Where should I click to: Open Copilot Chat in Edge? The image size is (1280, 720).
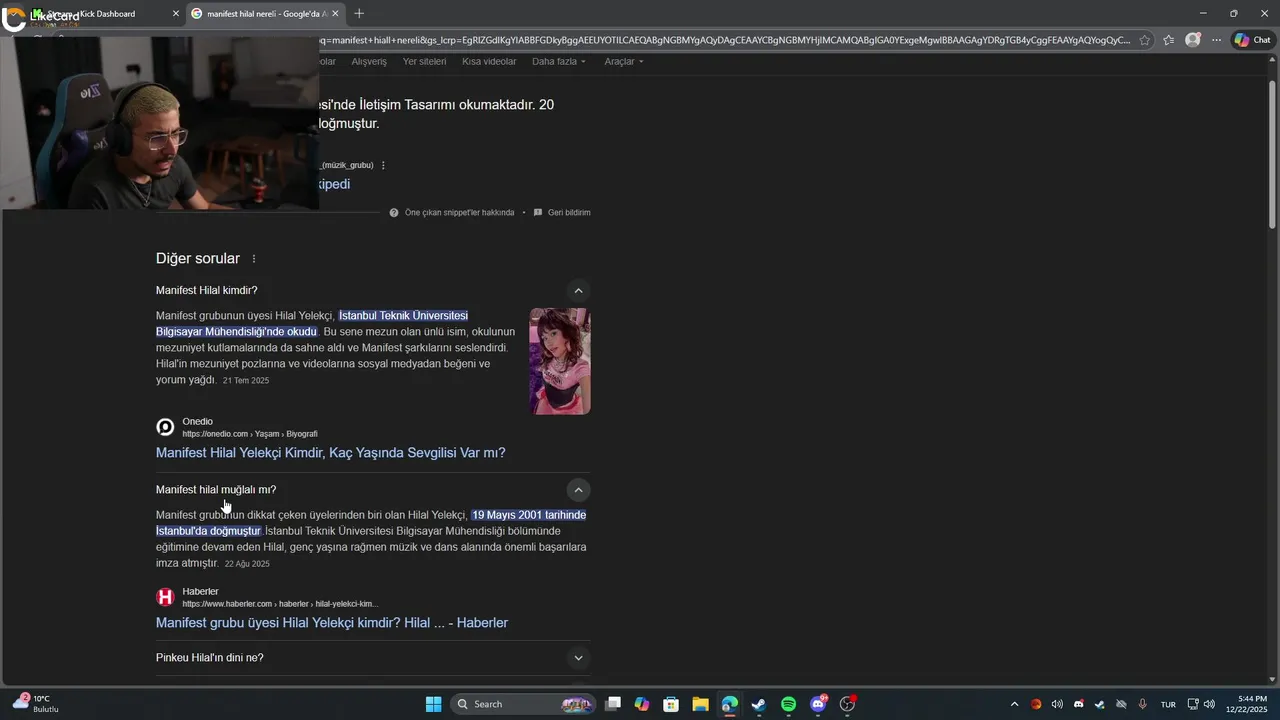pos(1252,40)
